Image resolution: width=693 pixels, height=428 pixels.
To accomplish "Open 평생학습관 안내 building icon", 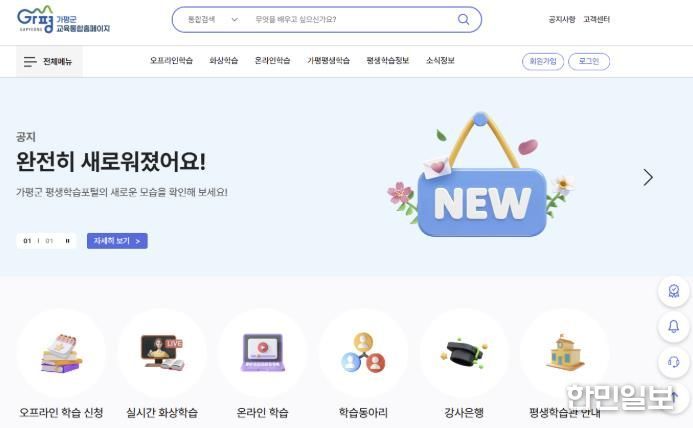I will [x=565, y=353].
